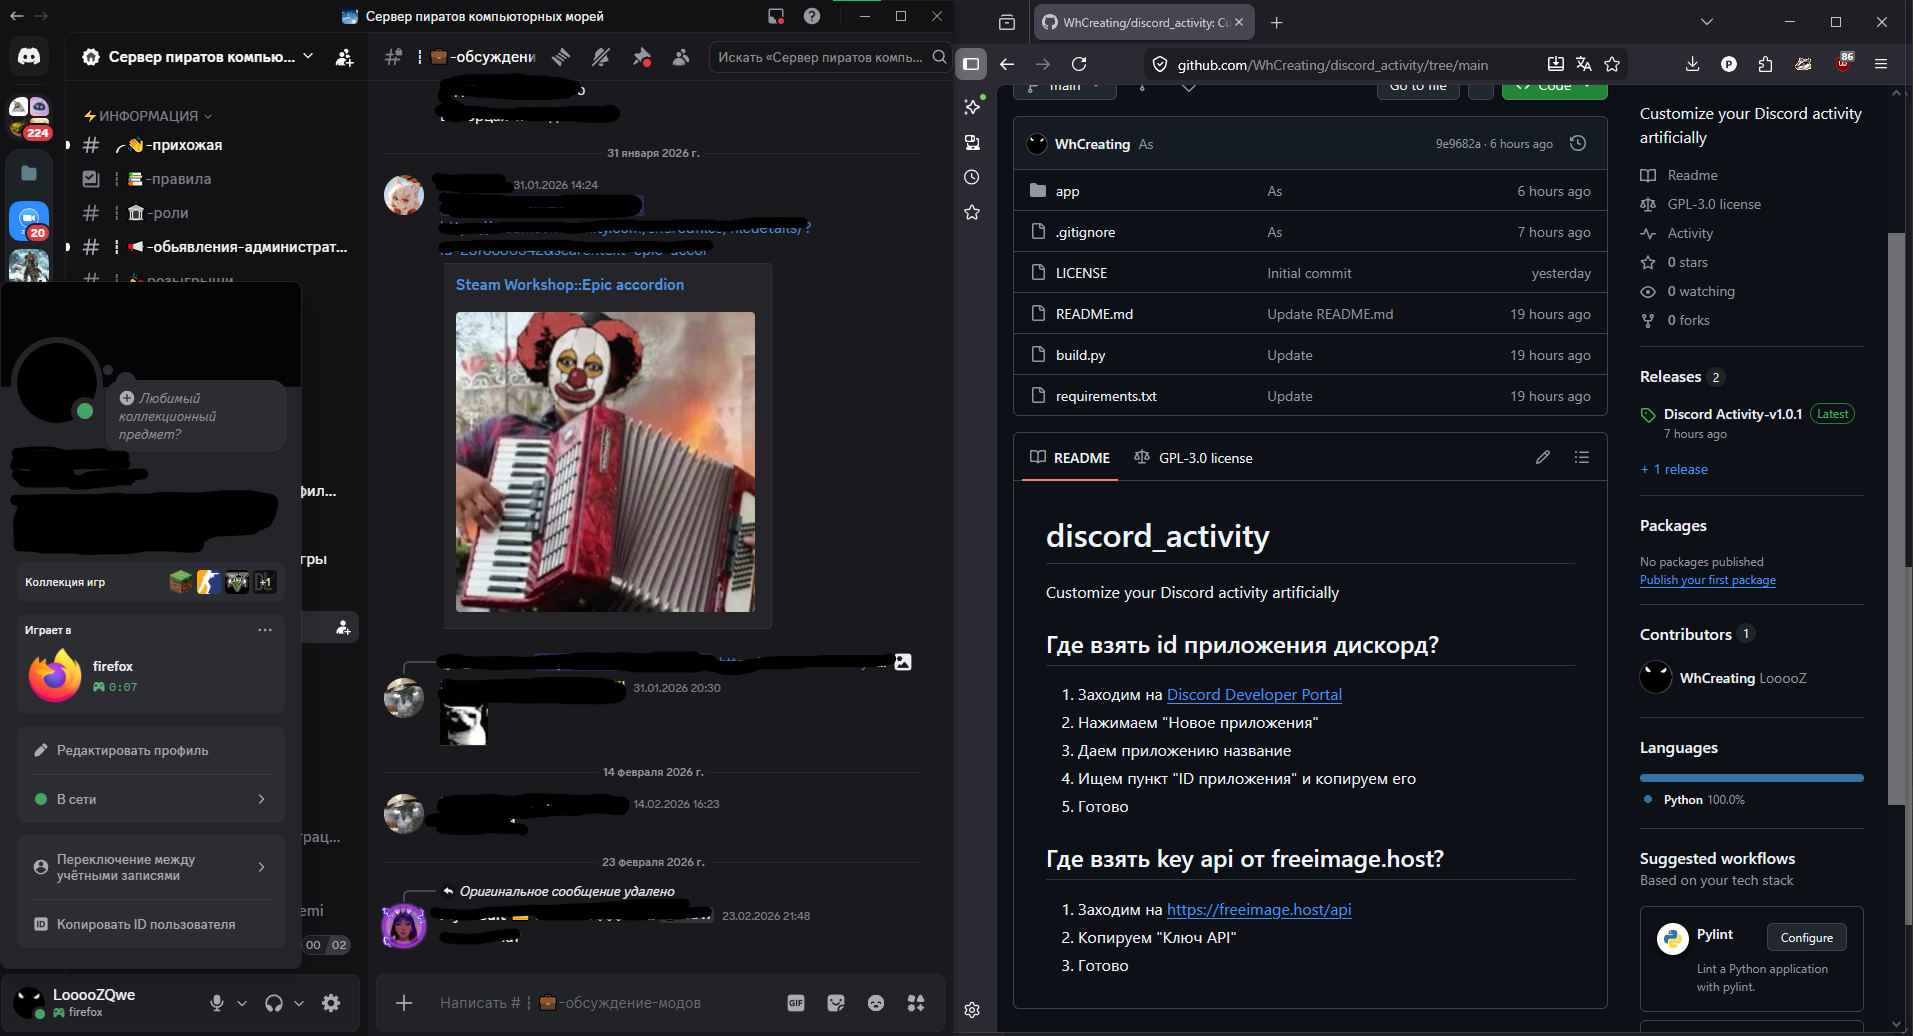Collapse the ИНФОРМАЦИЯ channel category
Viewport: 1913px width, 1036px height.
pyautogui.click(x=148, y=116)
